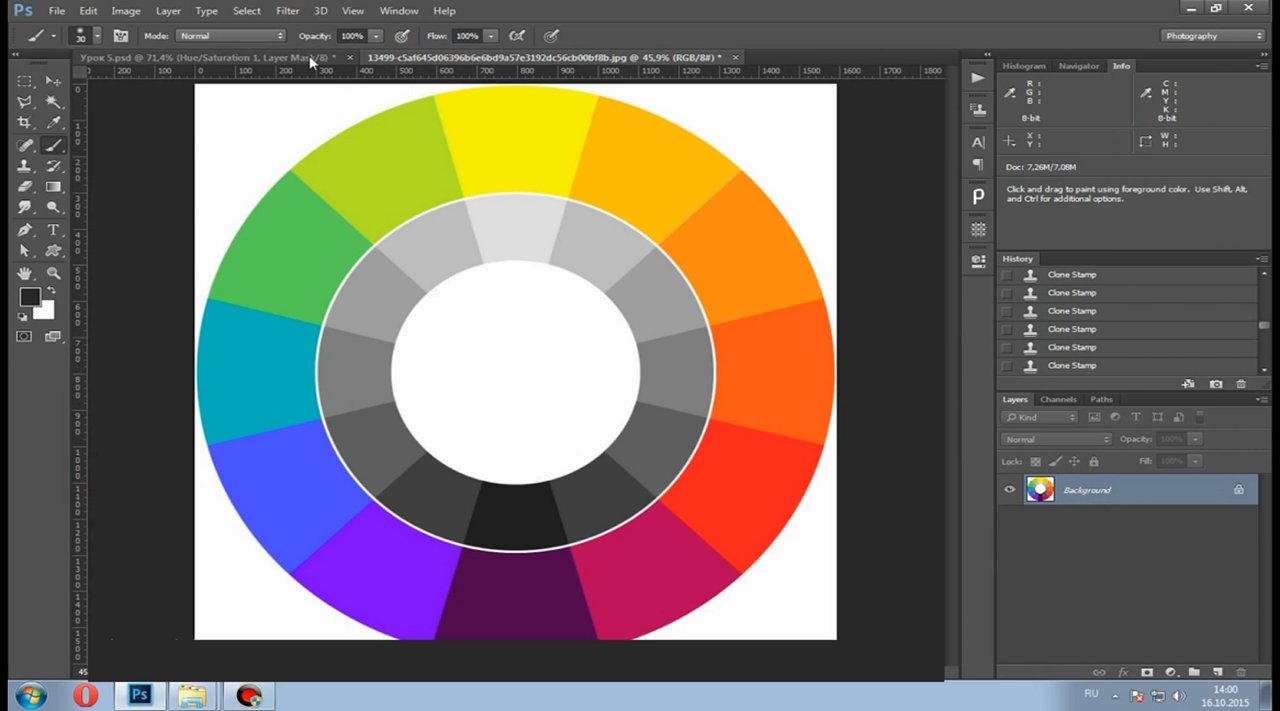Select the Zoom tool in toolbox
The image size is (1280, 711).
53,273
